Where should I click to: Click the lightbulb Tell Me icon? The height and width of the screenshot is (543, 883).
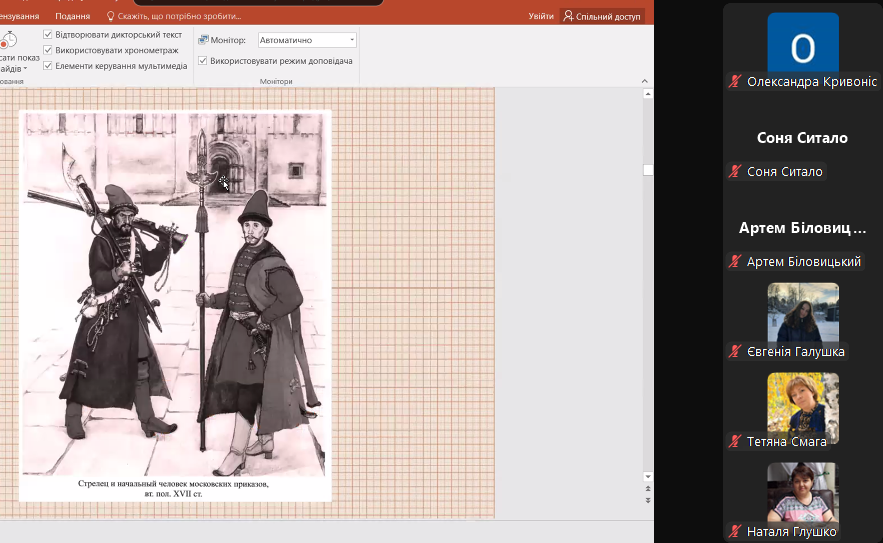point(110,16)
